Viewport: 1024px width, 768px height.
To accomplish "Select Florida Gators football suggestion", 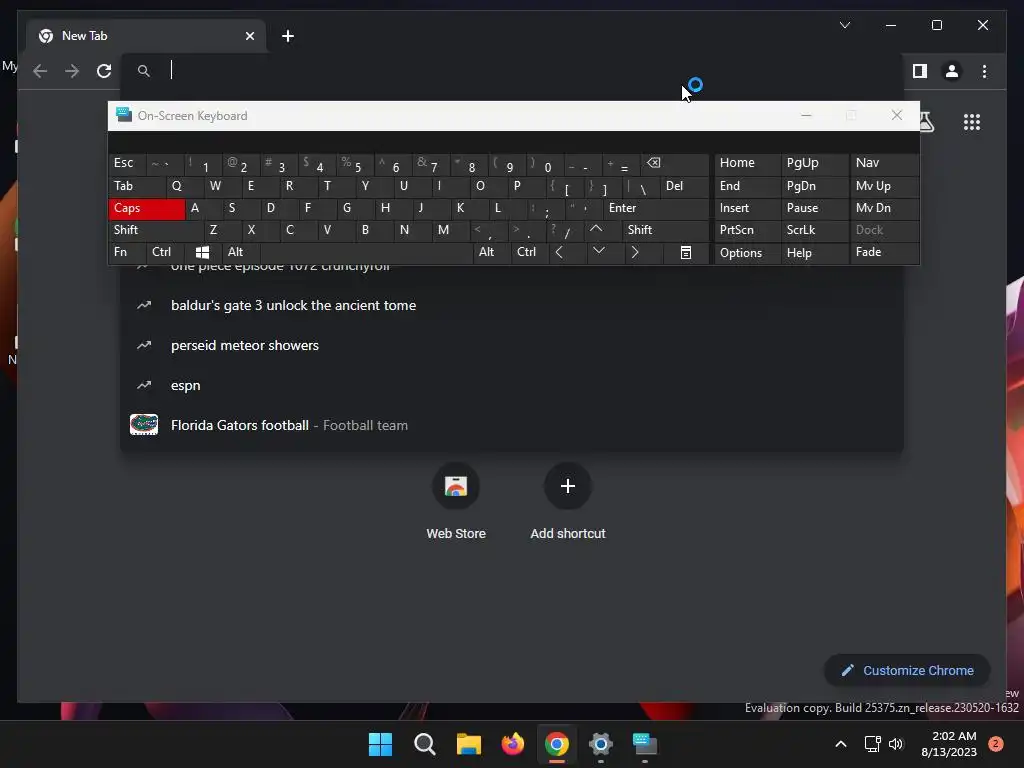I will point(511,425).
